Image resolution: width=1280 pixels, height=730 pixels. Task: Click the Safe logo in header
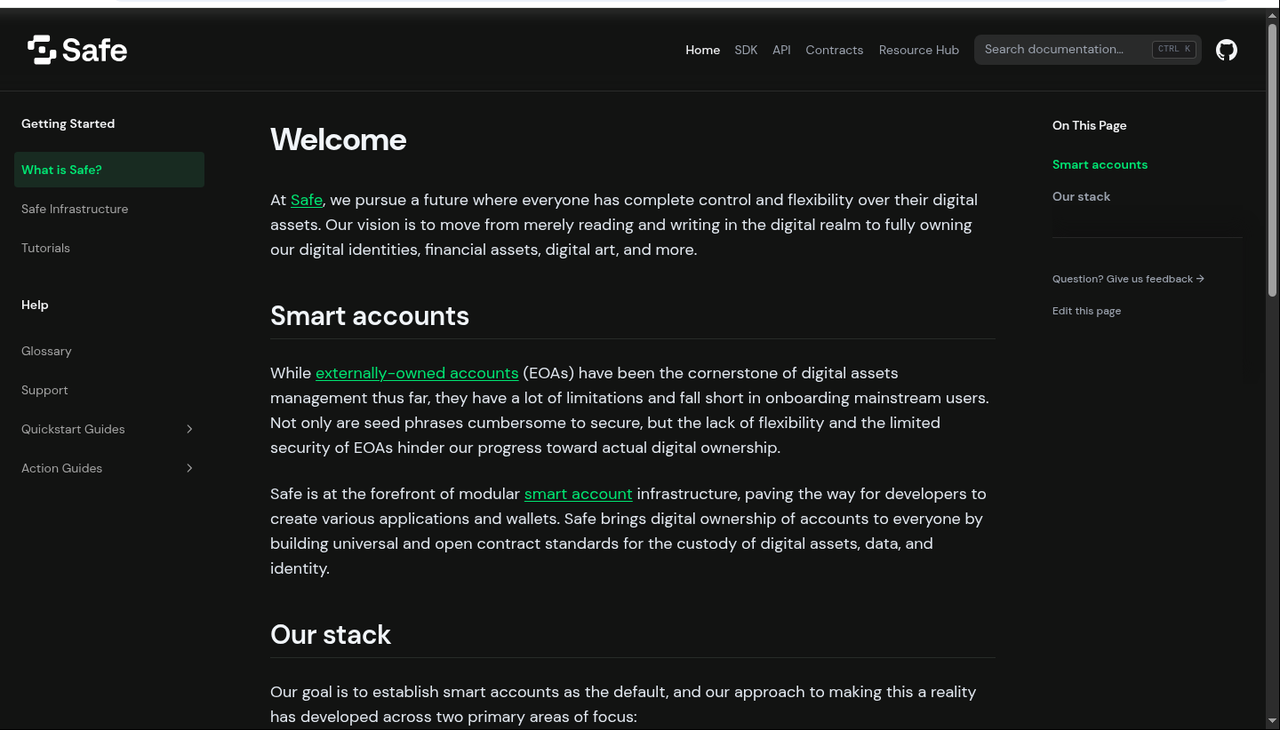tap(77, 50)
